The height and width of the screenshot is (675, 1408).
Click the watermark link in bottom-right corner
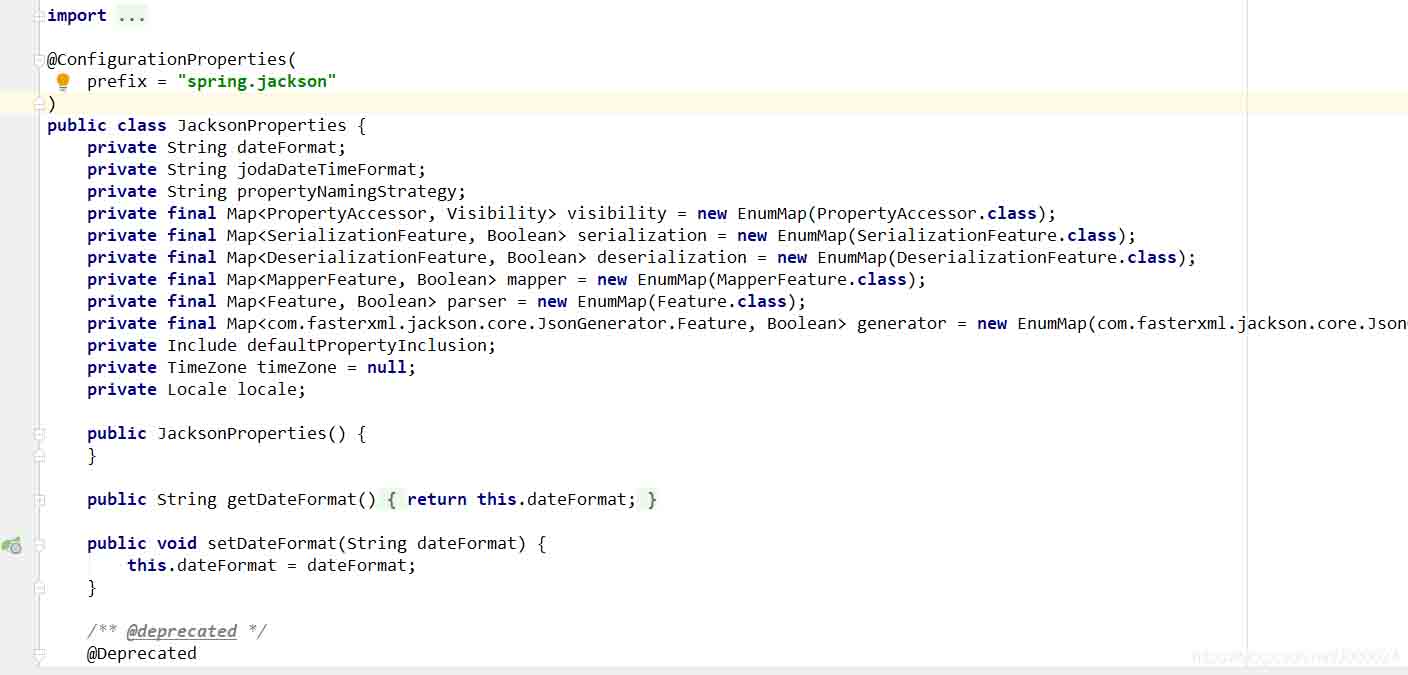click(1295, 658)
